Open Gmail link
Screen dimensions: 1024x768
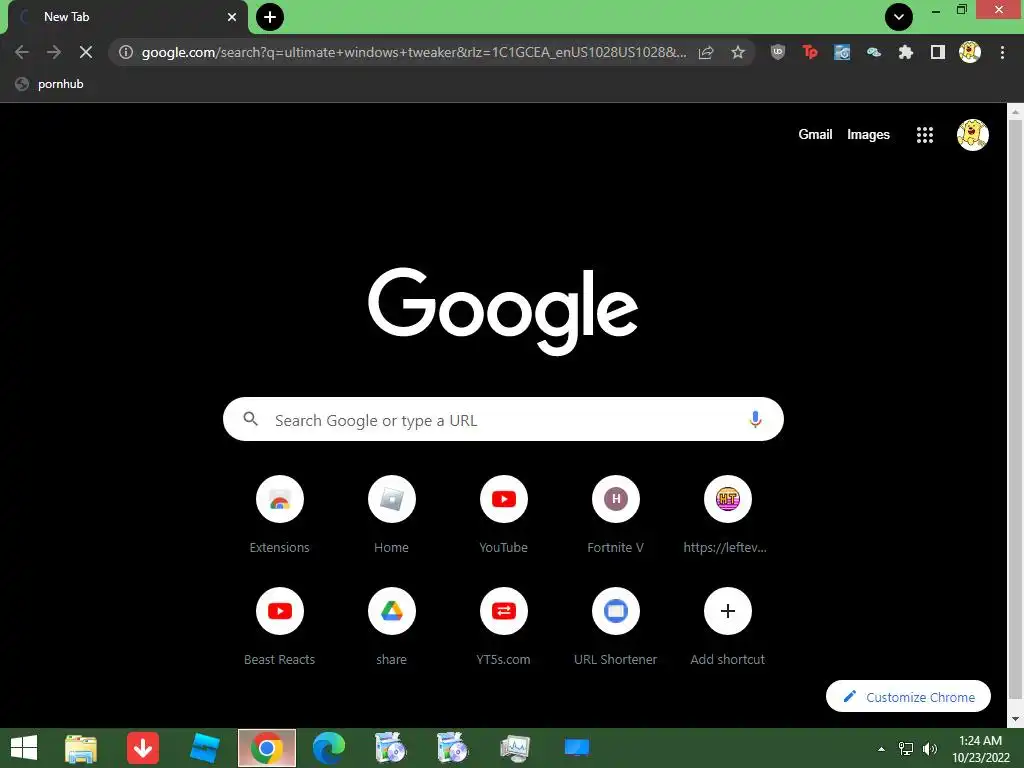point(815,135)
